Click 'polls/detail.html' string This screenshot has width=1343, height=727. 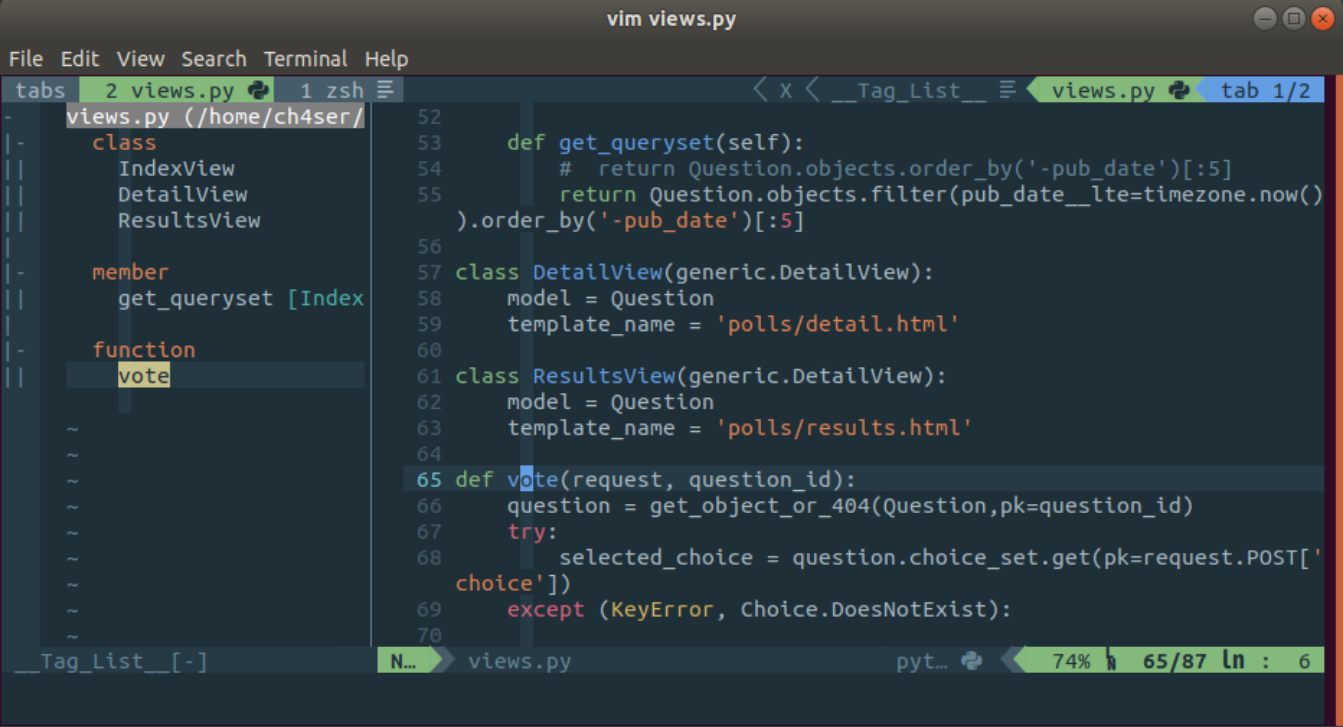(838, 324)
